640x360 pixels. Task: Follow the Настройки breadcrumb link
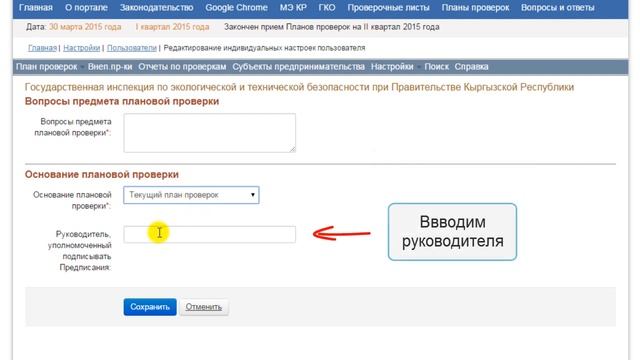[x=82, y=48]
